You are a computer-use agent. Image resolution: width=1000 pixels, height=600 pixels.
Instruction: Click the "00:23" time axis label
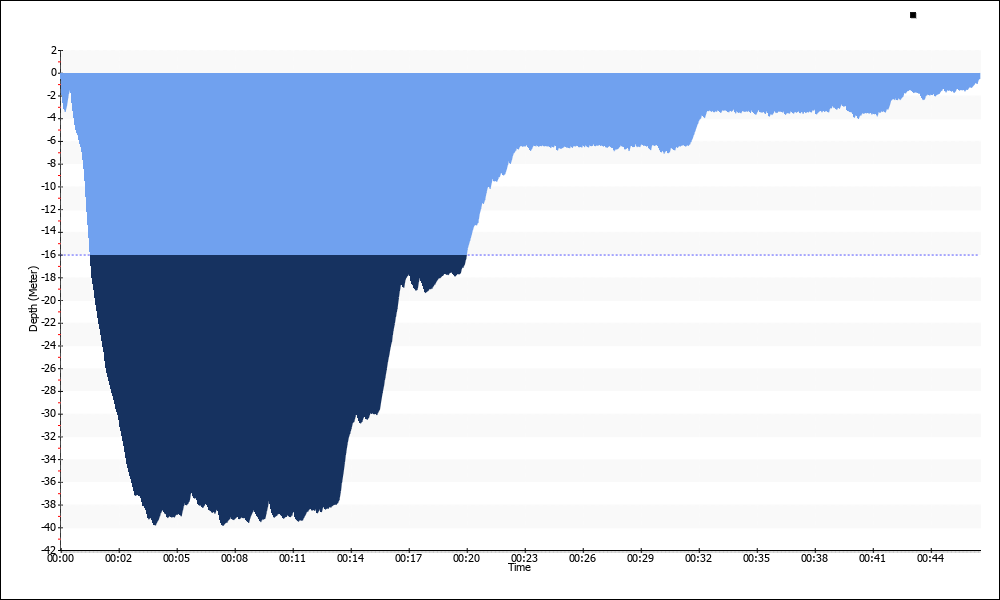point(524,558)
